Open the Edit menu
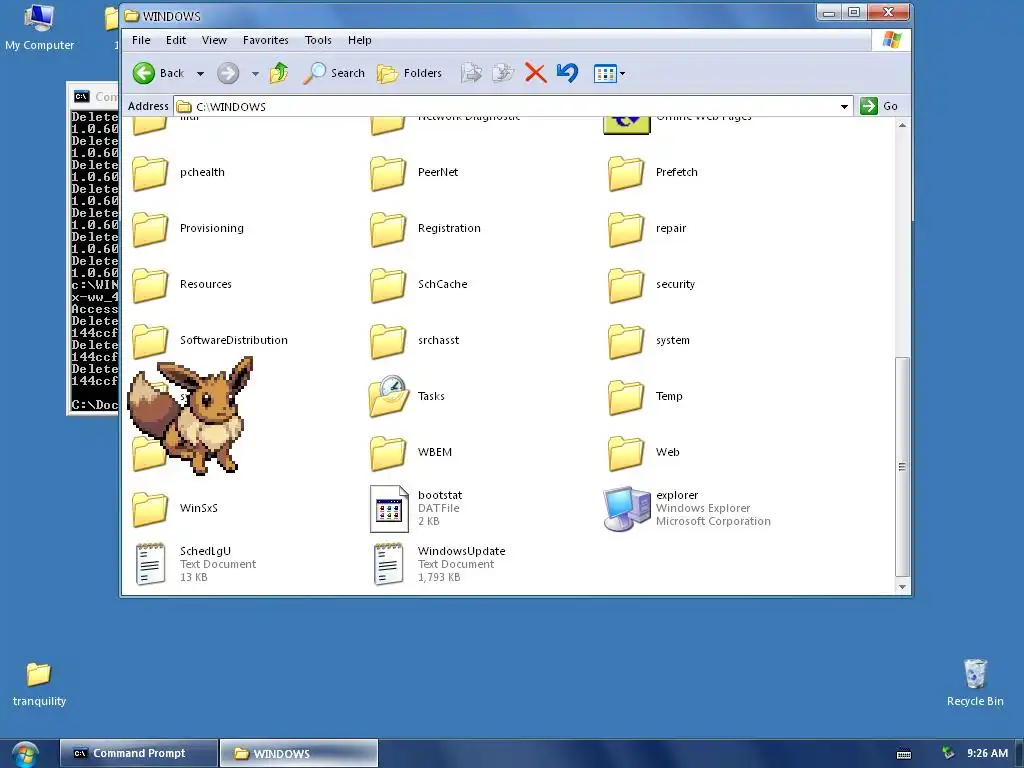 [x=176, y=40]
